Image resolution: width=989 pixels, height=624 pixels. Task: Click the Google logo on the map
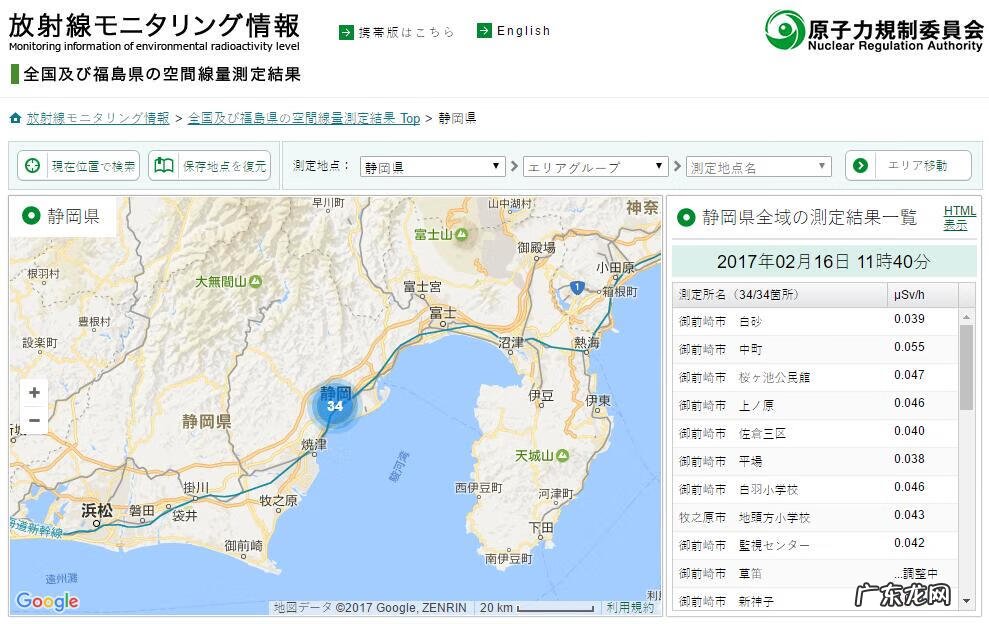point(47,601)
